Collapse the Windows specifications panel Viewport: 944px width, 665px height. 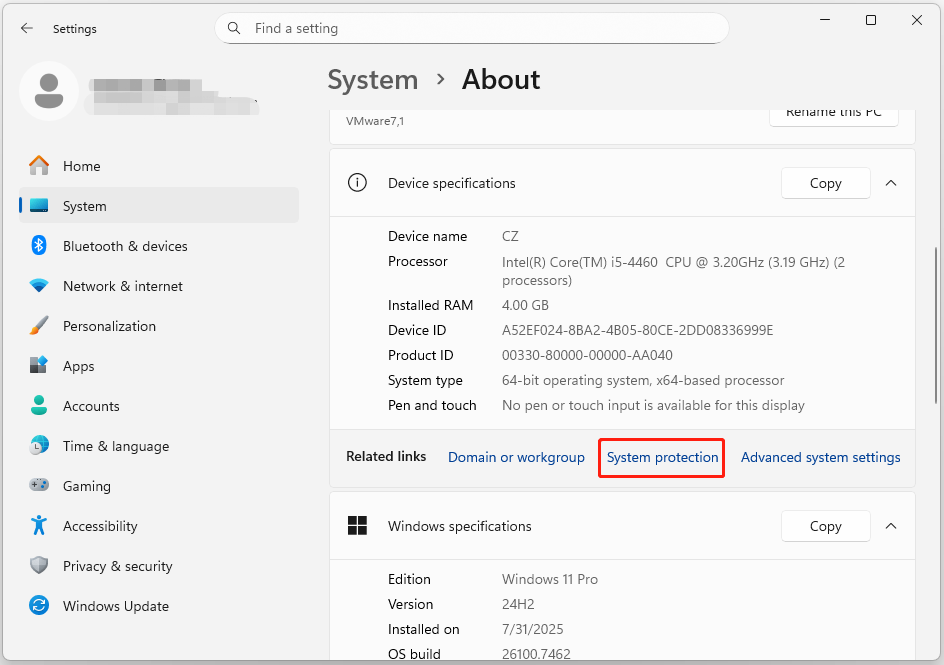pos(891,526)
